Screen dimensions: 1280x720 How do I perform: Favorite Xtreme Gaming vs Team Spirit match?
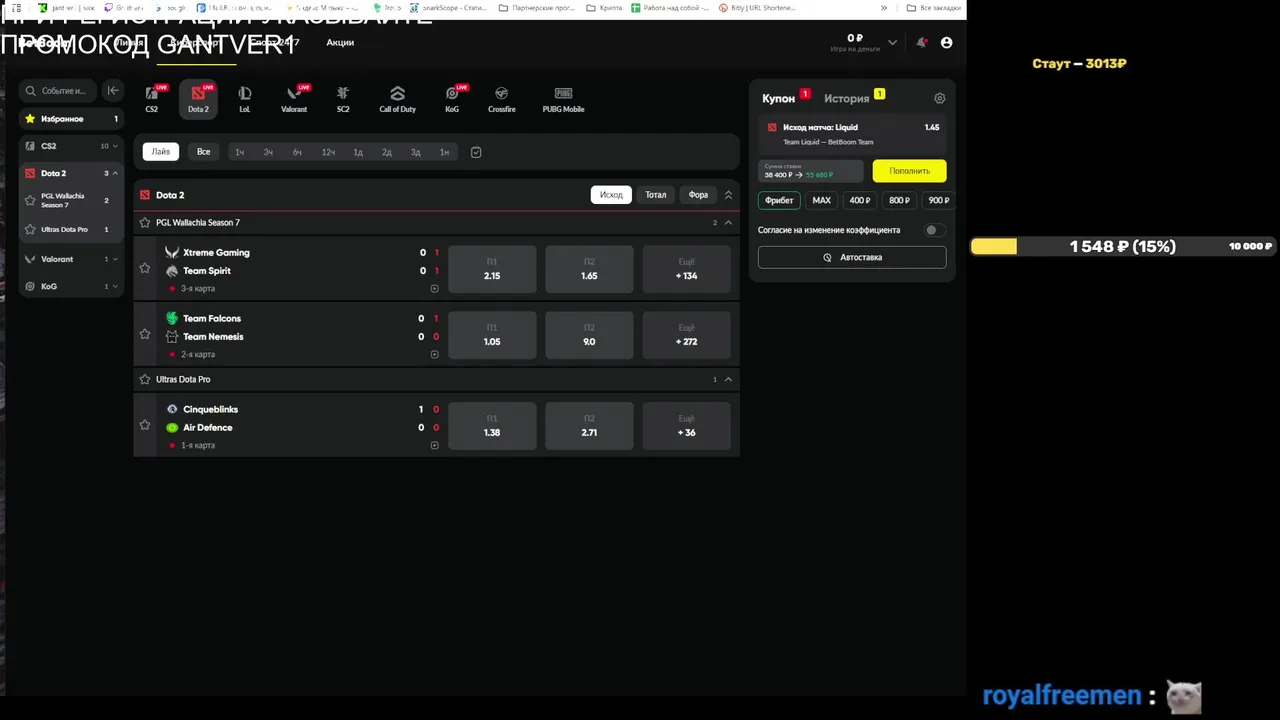145,268
